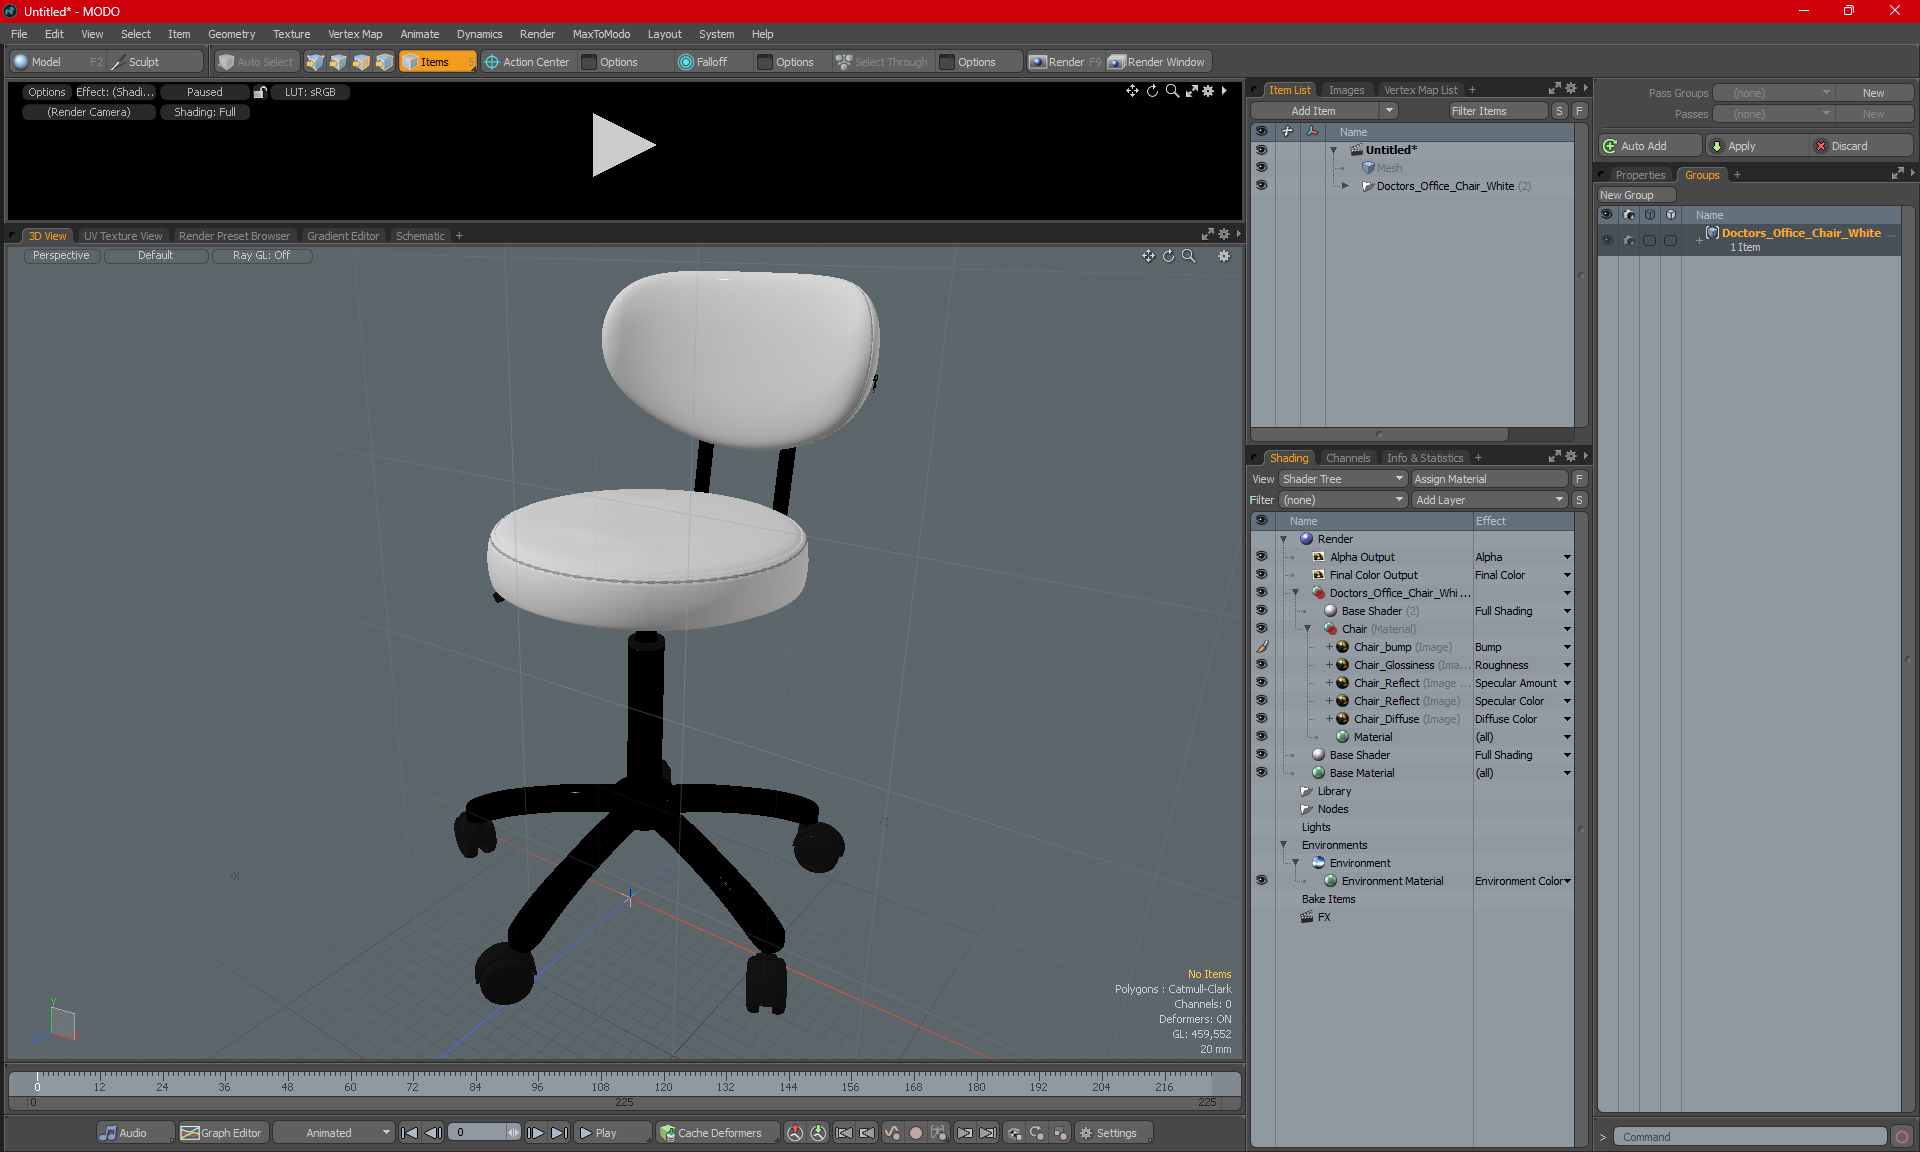Open the Add Item dropdown
The height and width of the screenshot is (1152, 1920).
[x=1389, y=111]
